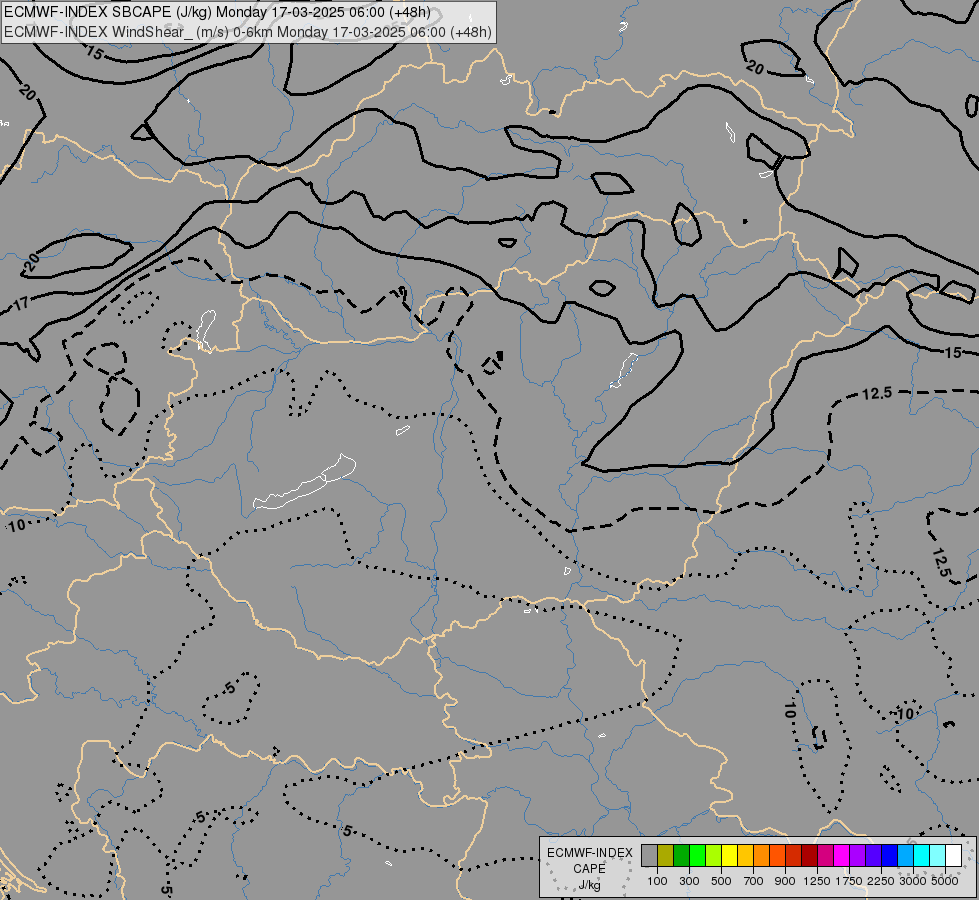
Task: Select the amber legend swatch
Action: pyautogui.click(x=745, y=856)
